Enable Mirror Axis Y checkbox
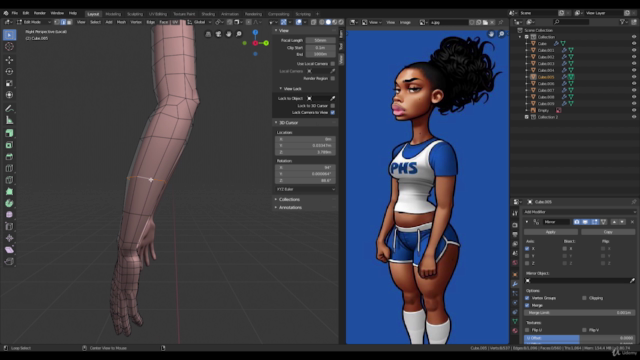 pos(527,256)
